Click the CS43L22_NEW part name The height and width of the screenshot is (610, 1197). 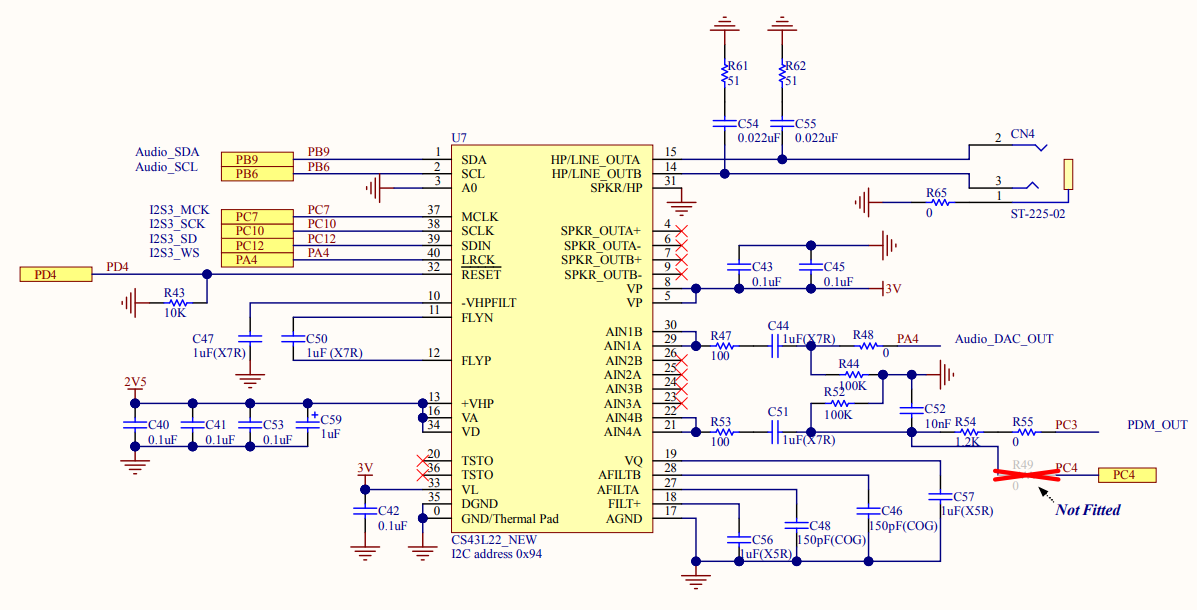click(x=494, y=540)
